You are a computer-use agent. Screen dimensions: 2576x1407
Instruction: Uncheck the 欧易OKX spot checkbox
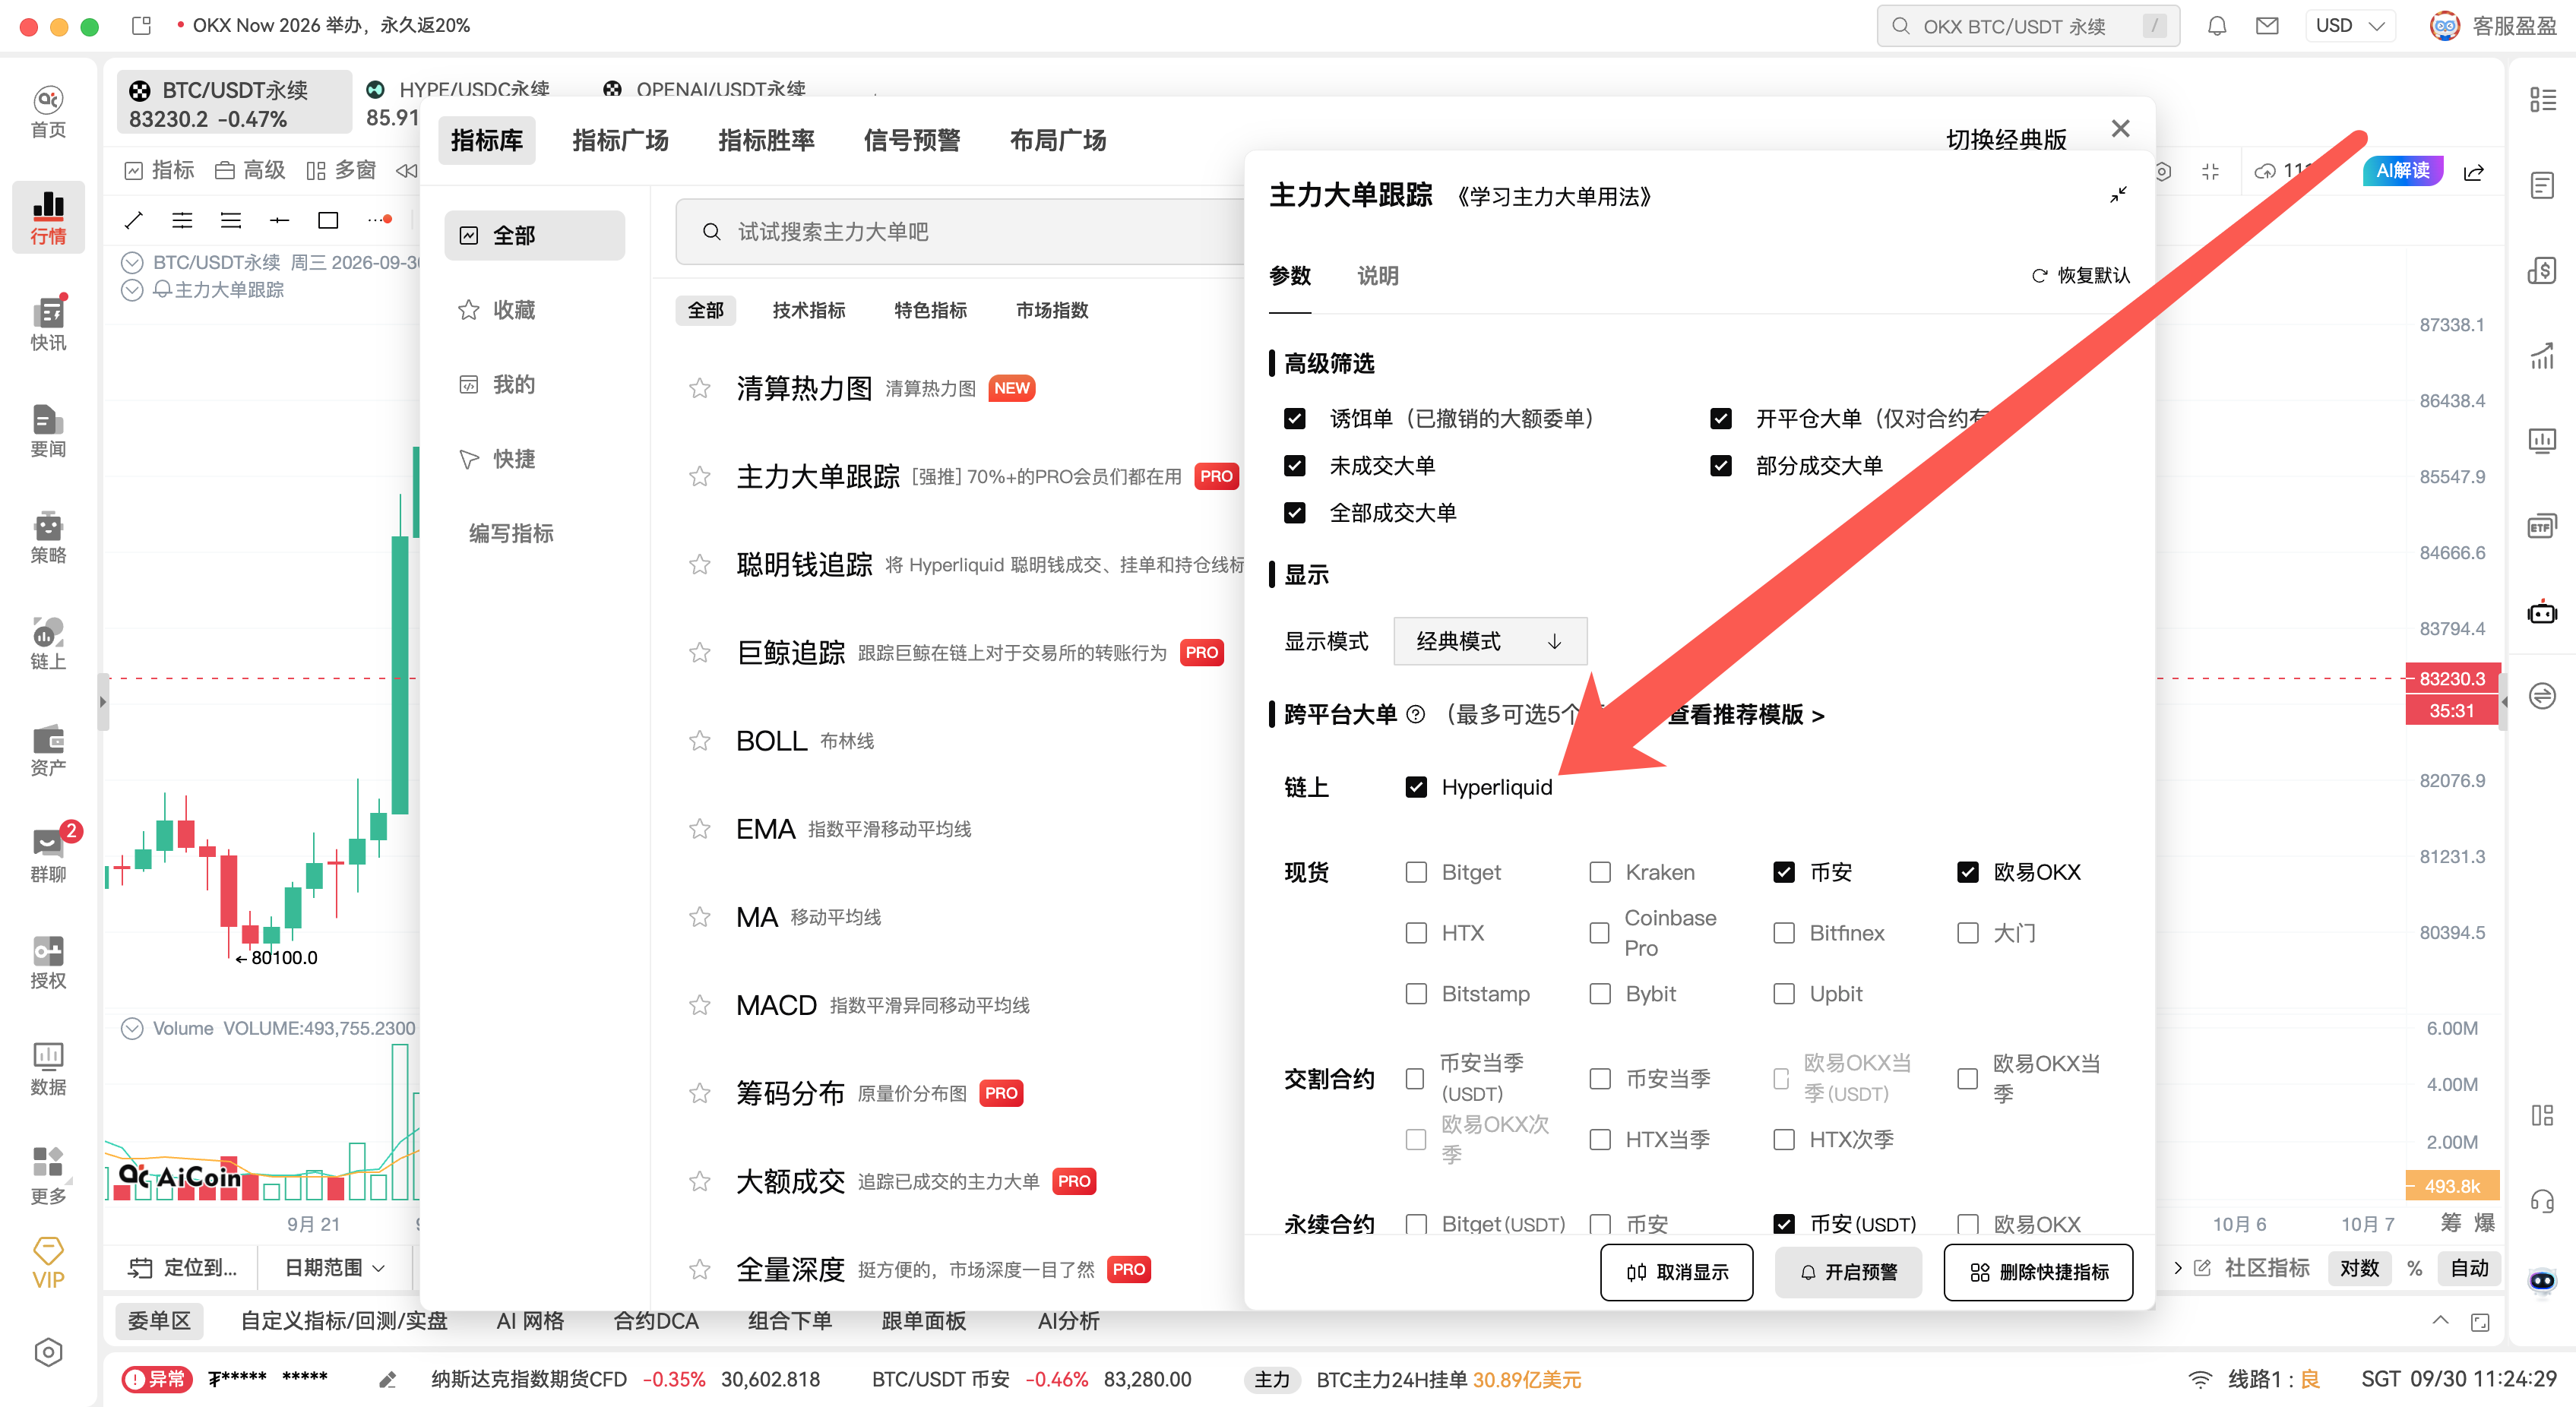coord(1968,872)
